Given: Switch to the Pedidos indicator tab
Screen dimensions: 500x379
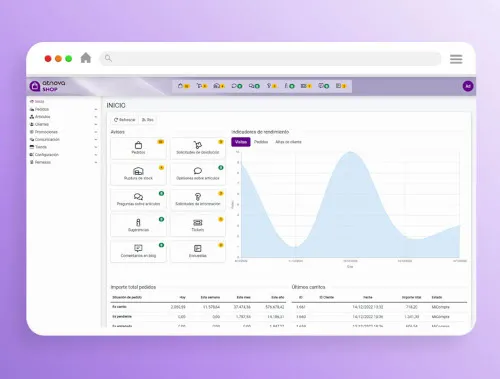Looking at the screenshot, I should [261, 142].
